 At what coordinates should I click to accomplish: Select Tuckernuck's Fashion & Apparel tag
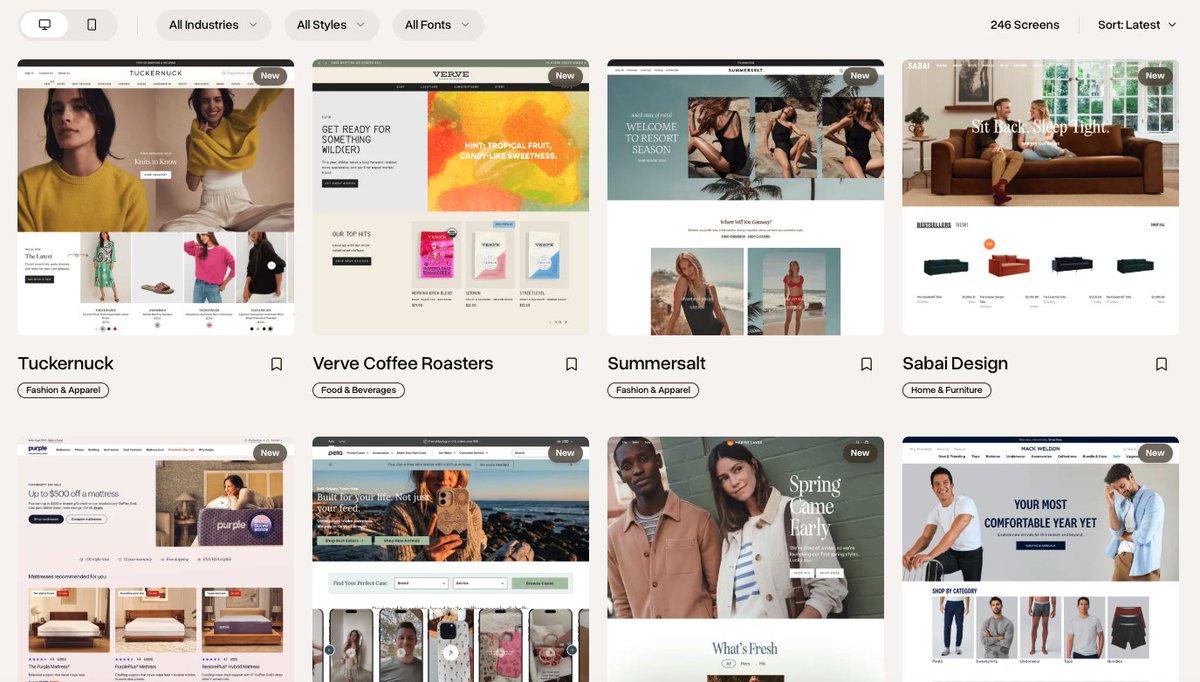(x=63, y=390)
